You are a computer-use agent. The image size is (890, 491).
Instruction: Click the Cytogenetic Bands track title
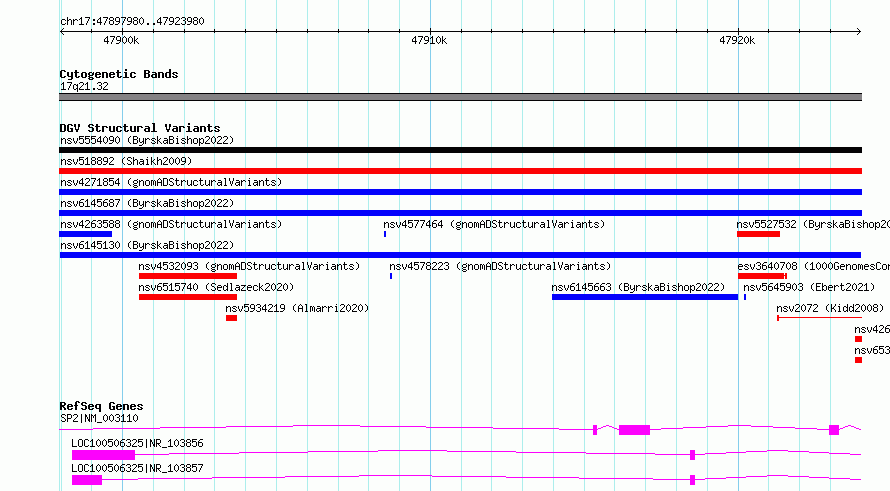tap(119, 74)
